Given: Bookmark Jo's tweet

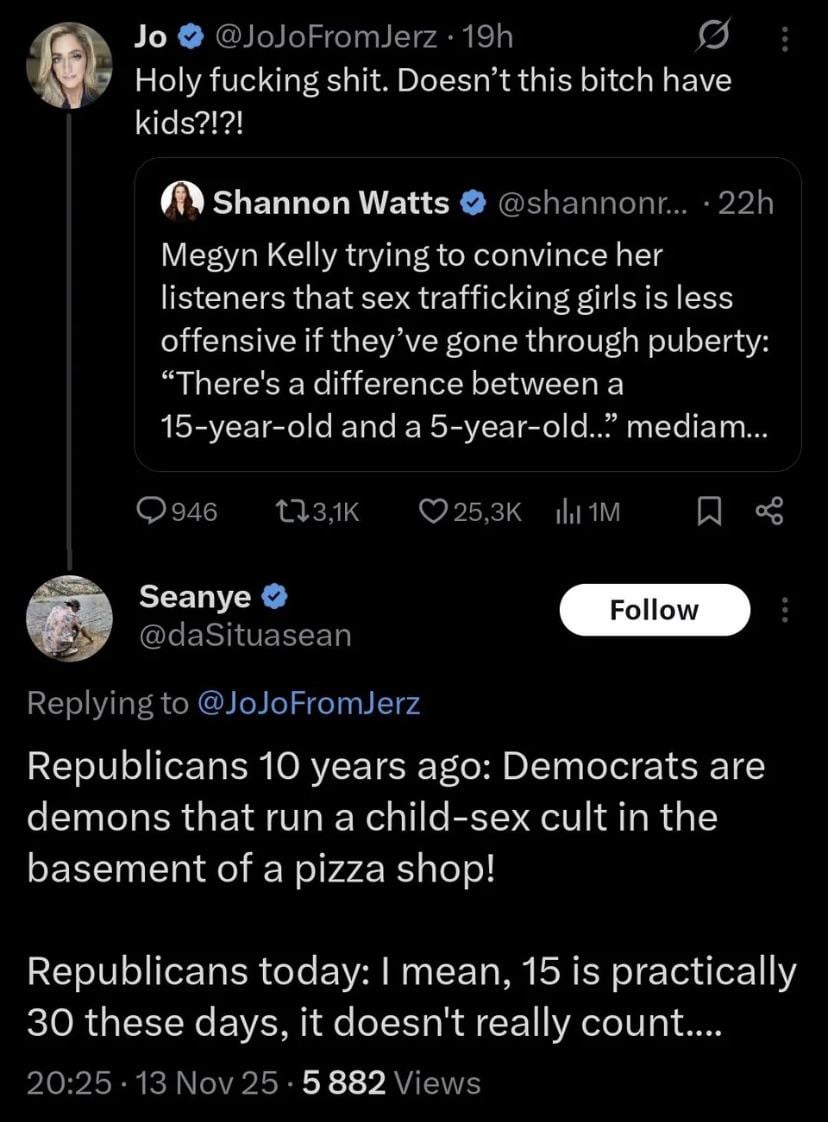Looking at the screenshot, I should pyautogui.click(x=707, y=513).
